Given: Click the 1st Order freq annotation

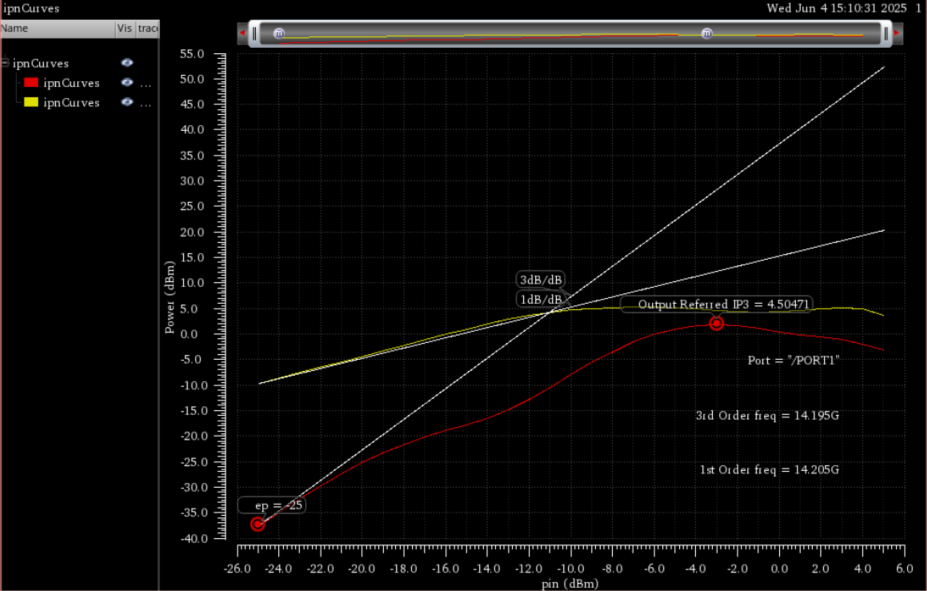Looking at the screenshot, I should pyautogui.click(x=769, y=470).
